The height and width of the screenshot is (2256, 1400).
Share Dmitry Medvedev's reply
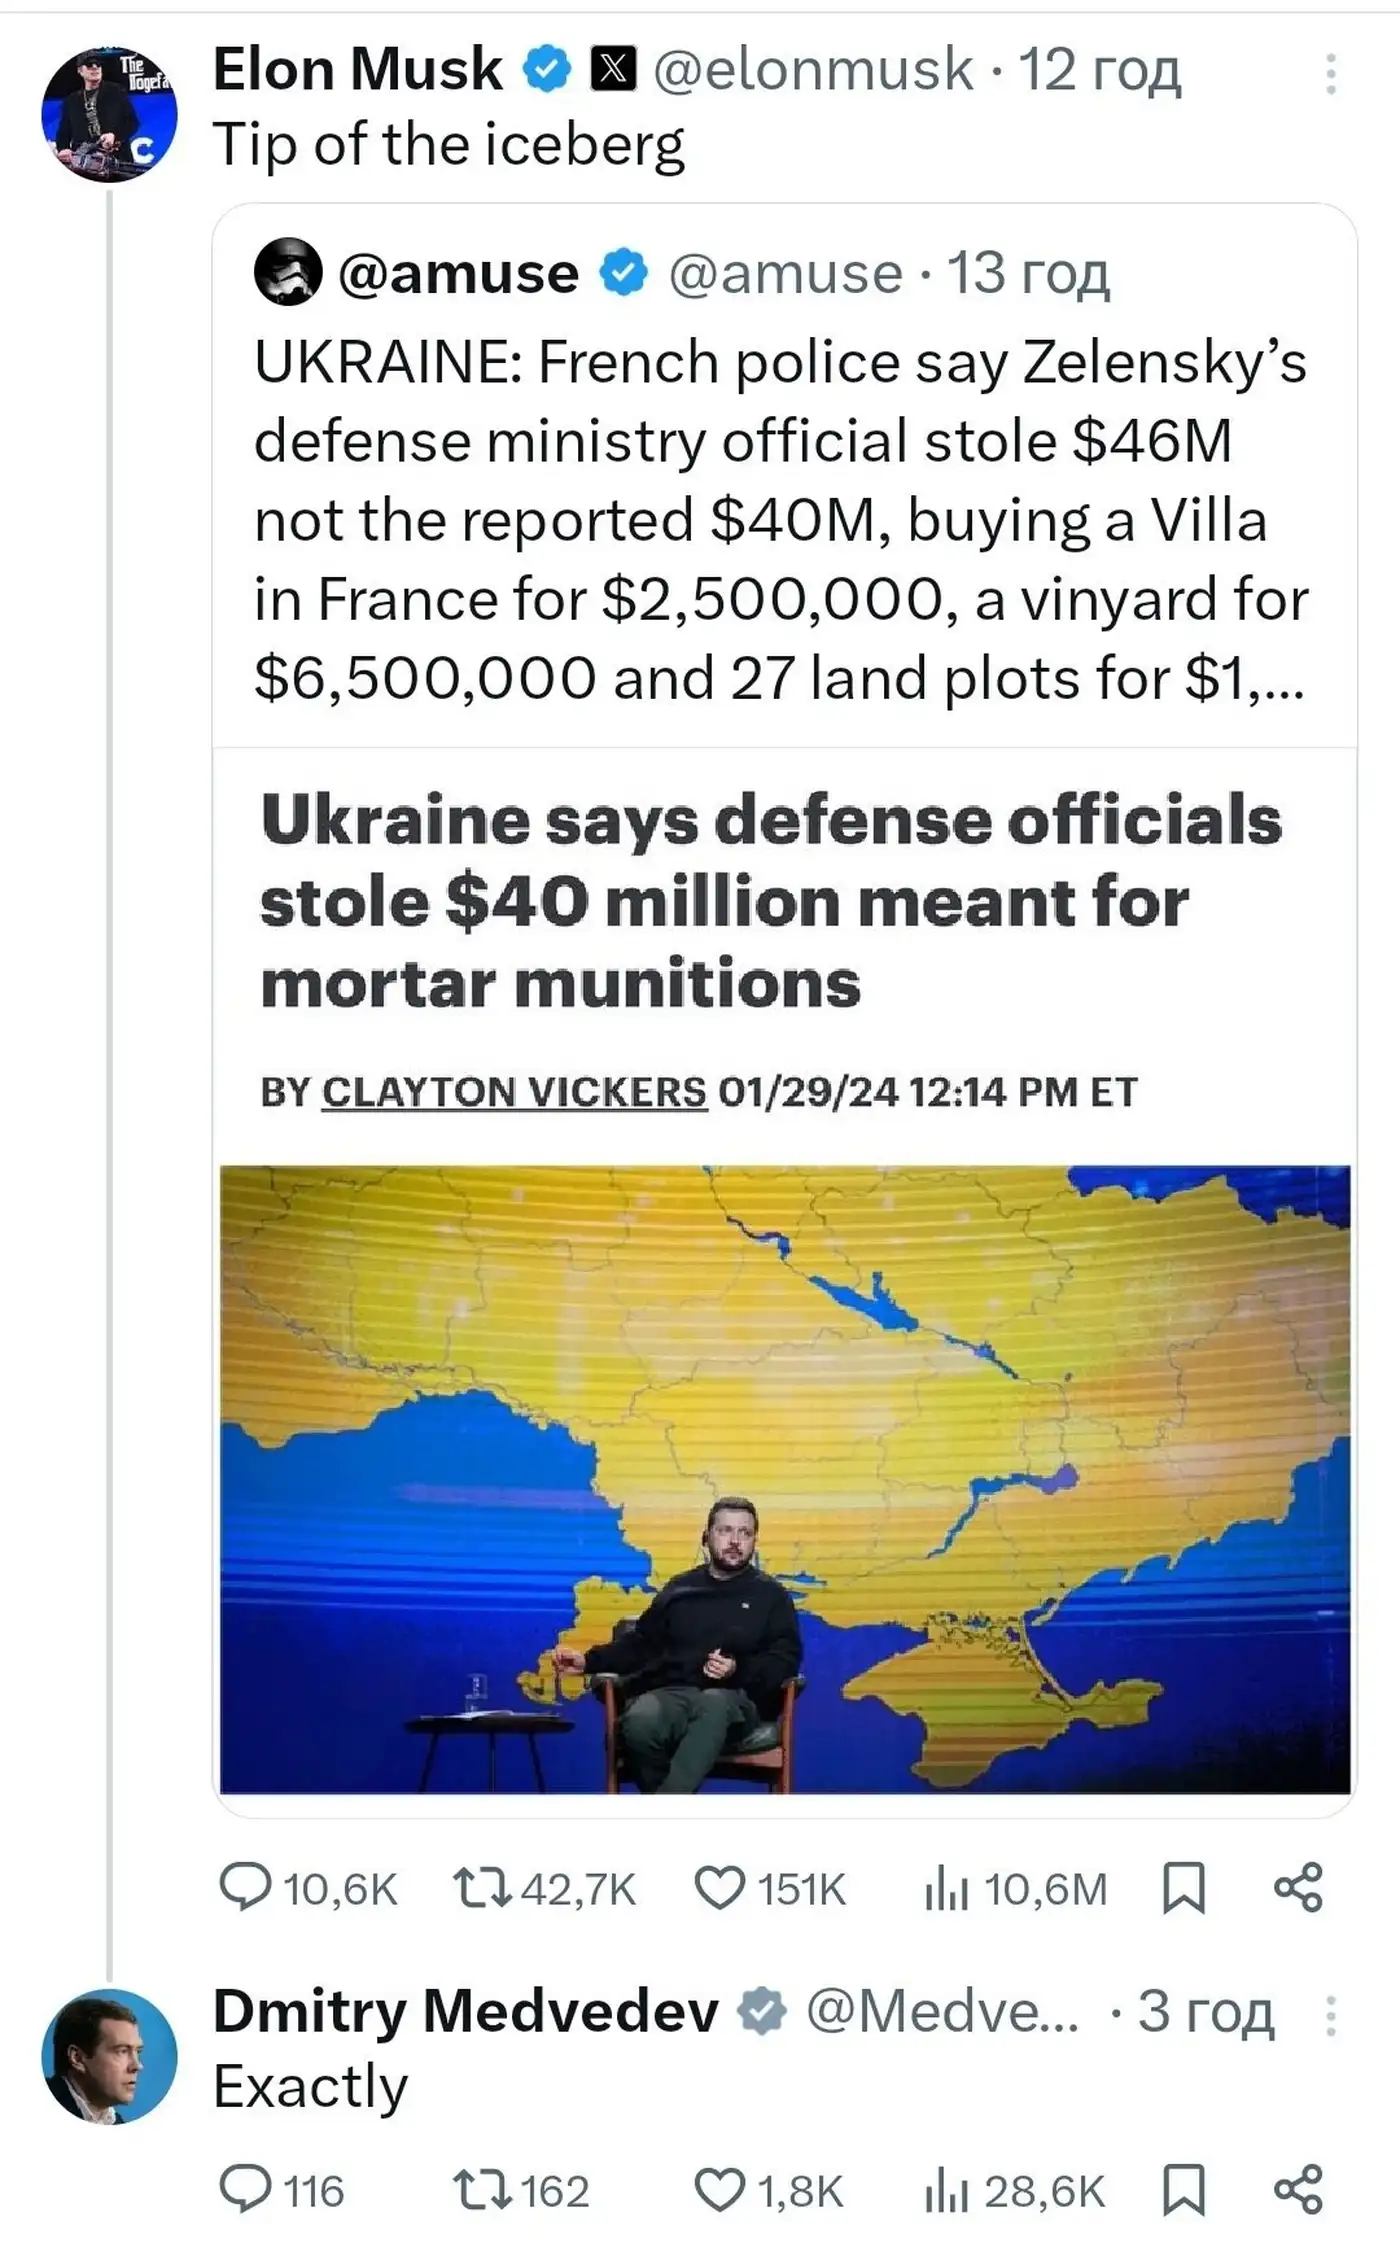[x=1299, y=2190]
